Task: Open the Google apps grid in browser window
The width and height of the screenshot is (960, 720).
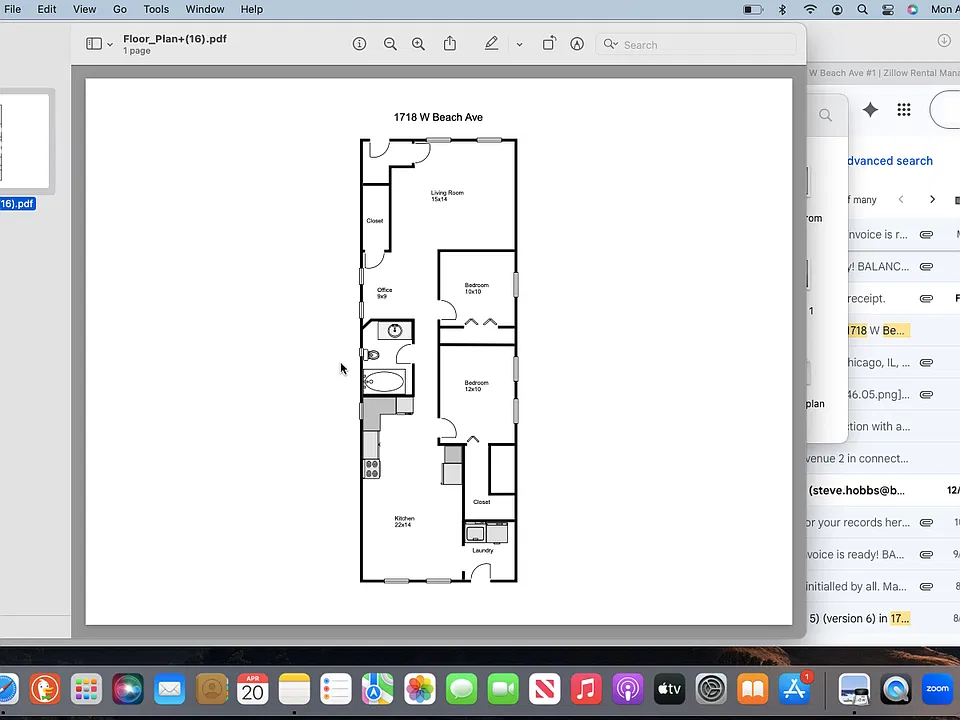Action: [x=904, y=110]
